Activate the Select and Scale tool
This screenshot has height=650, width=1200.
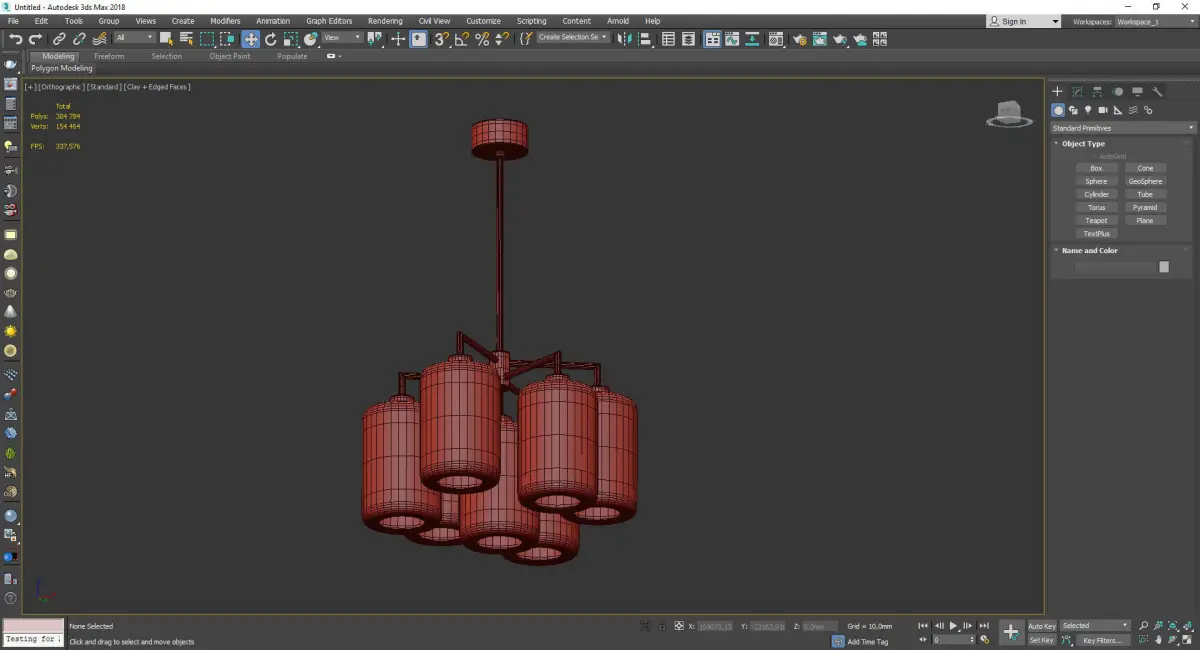pyautogui.click(x=290, y=39)
